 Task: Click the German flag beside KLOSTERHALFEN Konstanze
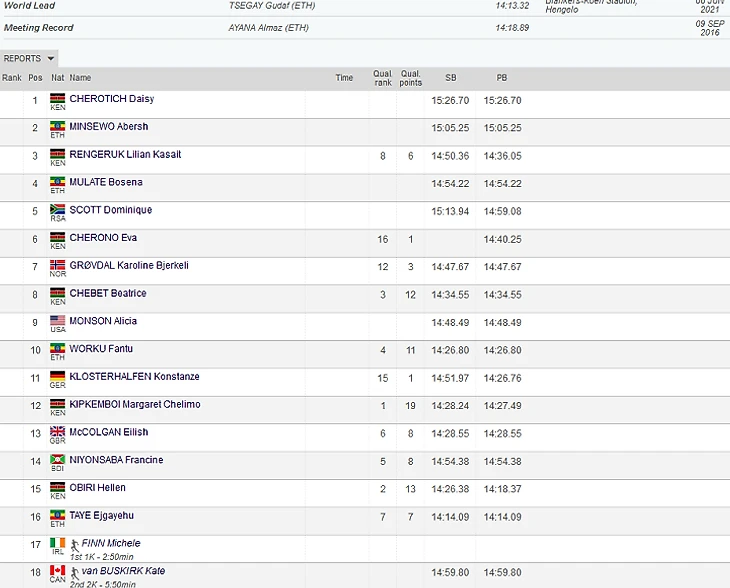(x=57, y=376)
